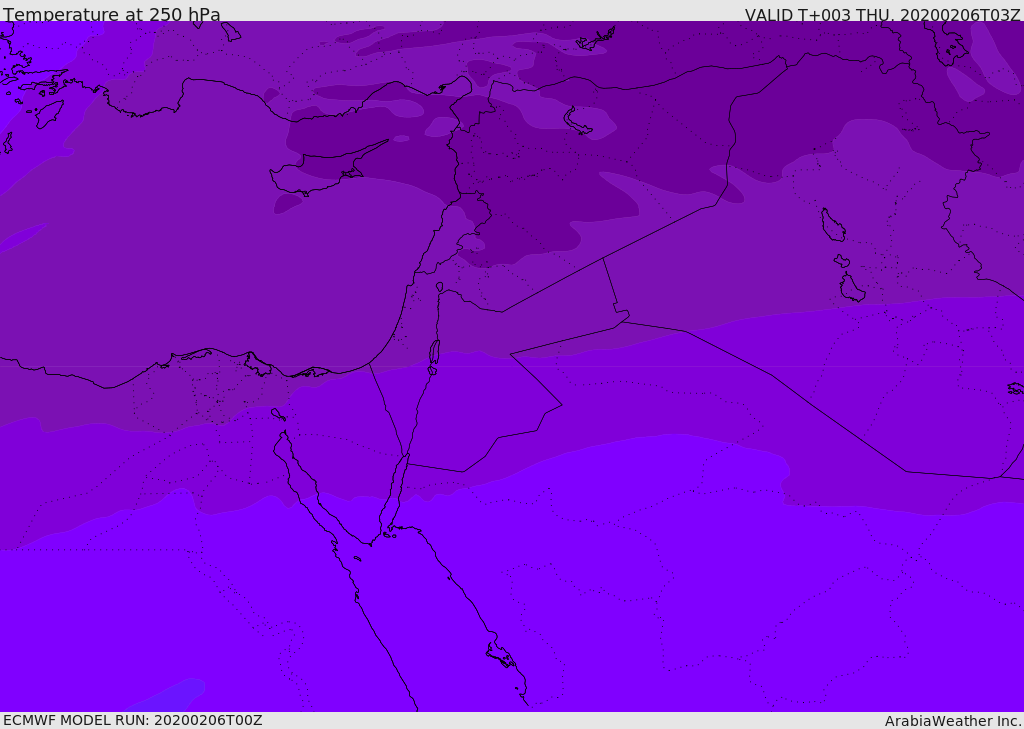Click the VALID T+003 timestamp text

pyautogui.click(x=882, y=15)
